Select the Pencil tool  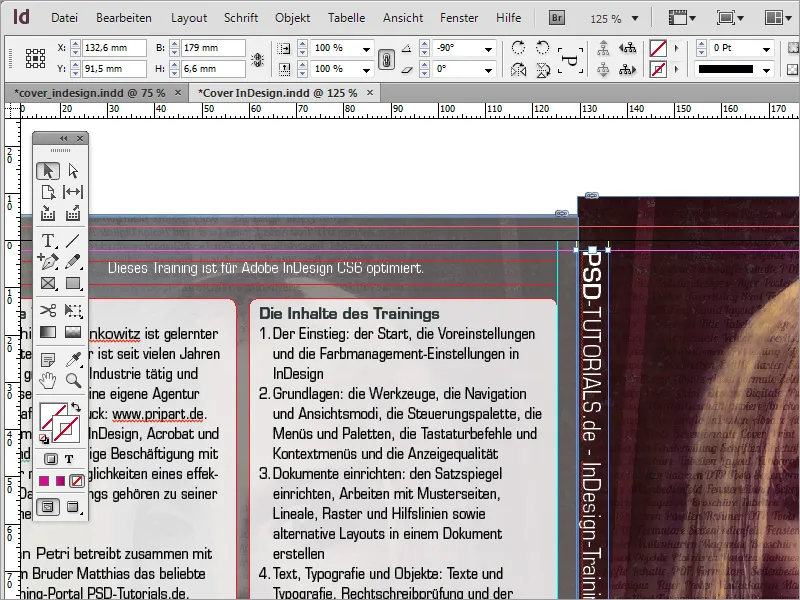coord(73,261)
